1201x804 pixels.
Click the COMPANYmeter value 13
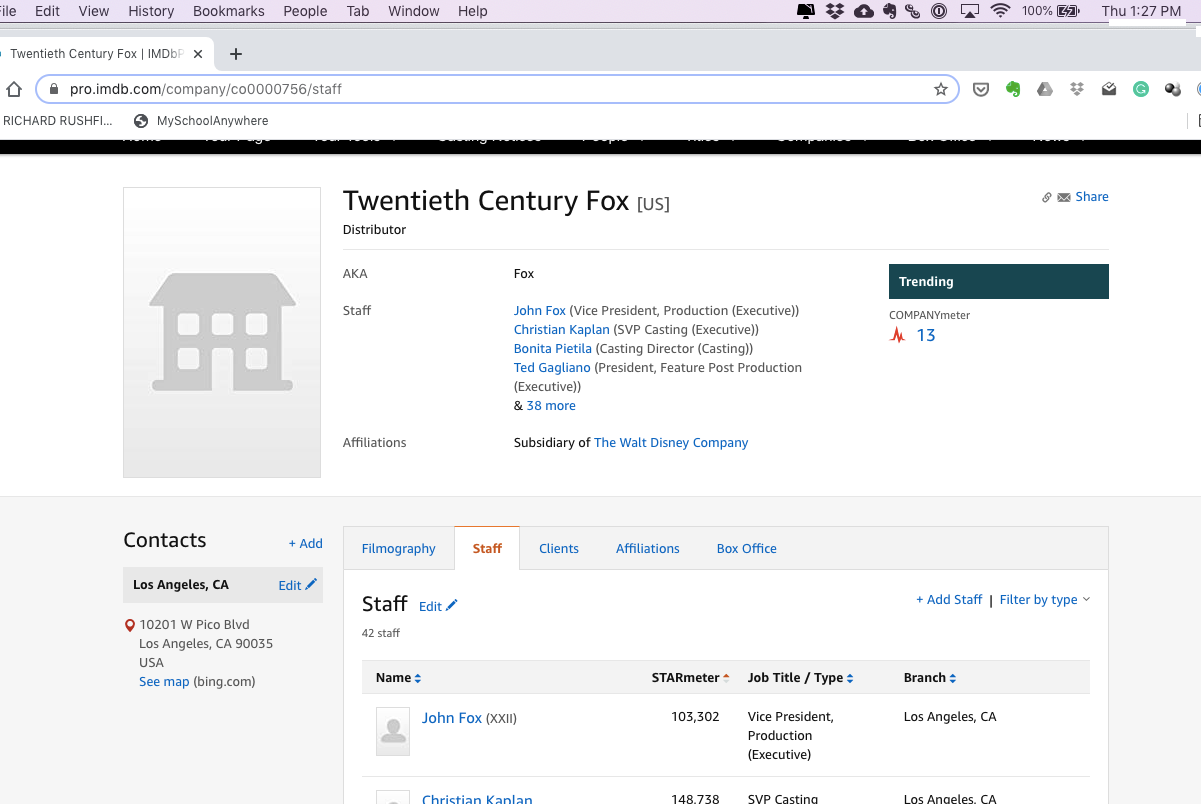click(x=926, y=335)
